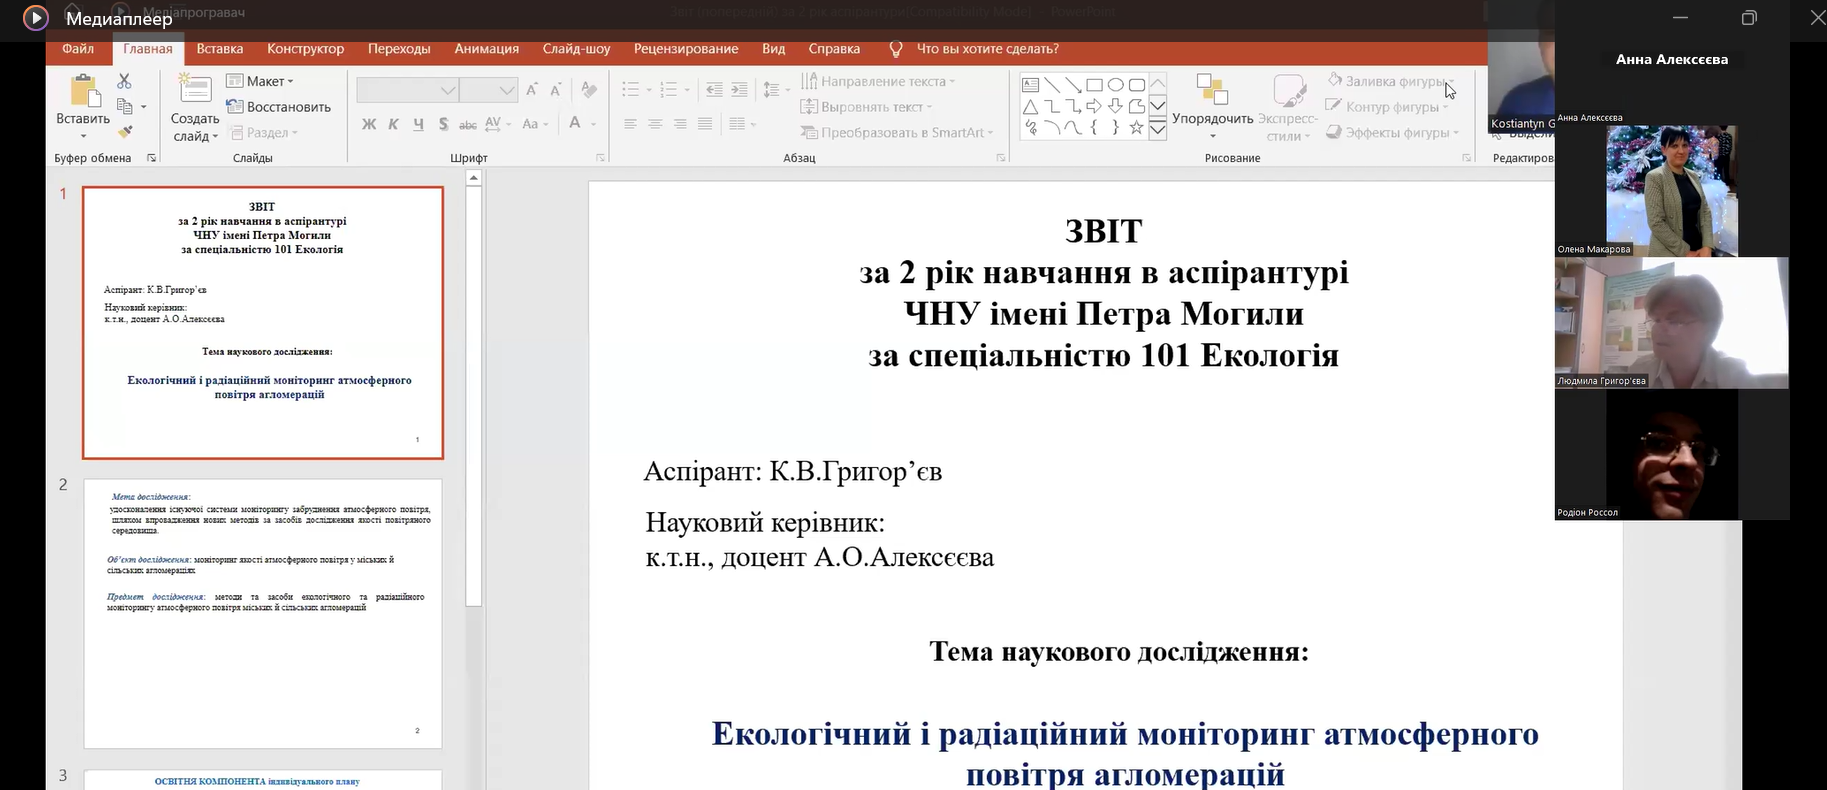Image resolution: width=1827 pixels, height=790 pixels.
Task: Switch to the Анимация tab
Action: [x=486, y=49]
